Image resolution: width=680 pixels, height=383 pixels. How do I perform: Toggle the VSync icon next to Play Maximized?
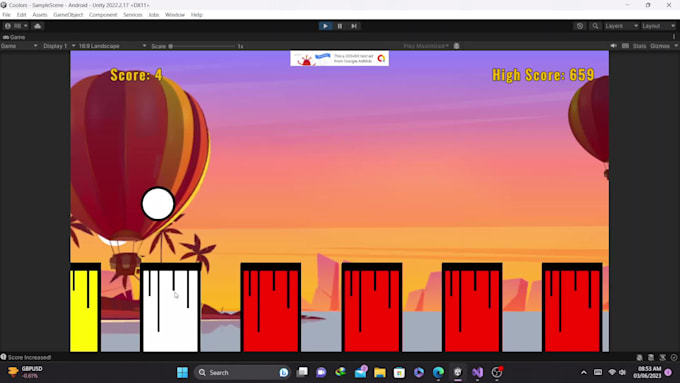click(x=457, y=46)
